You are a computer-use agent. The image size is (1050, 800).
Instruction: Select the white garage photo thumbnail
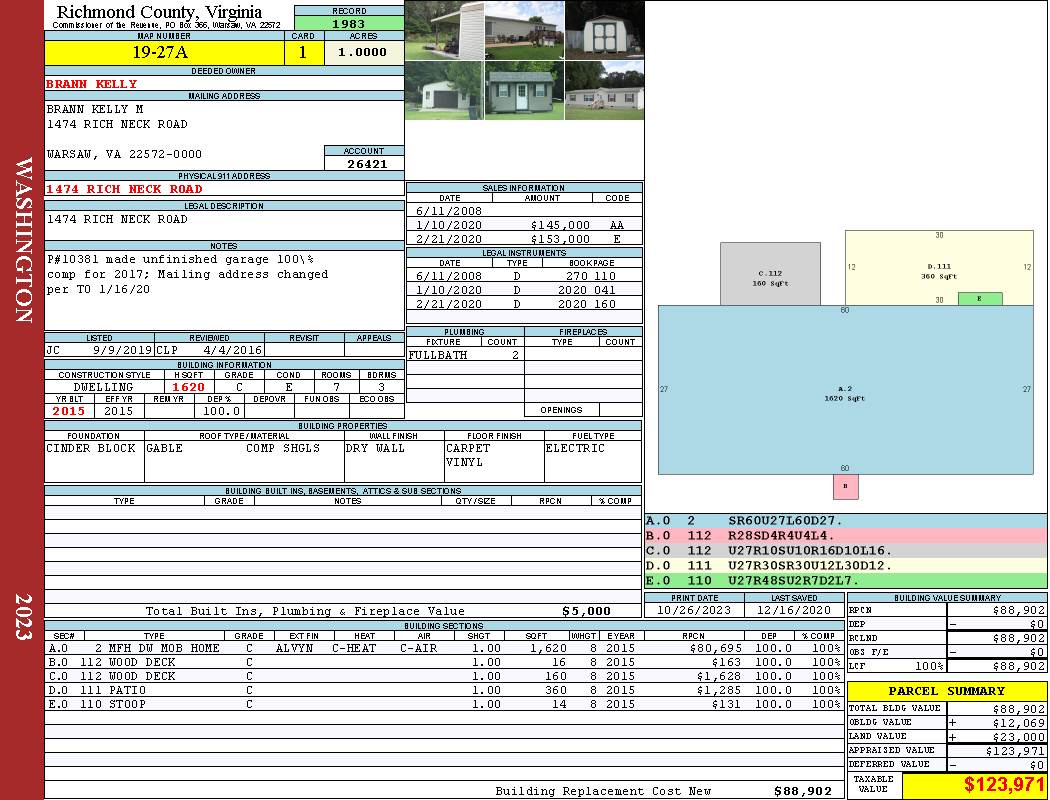(444, 91)
